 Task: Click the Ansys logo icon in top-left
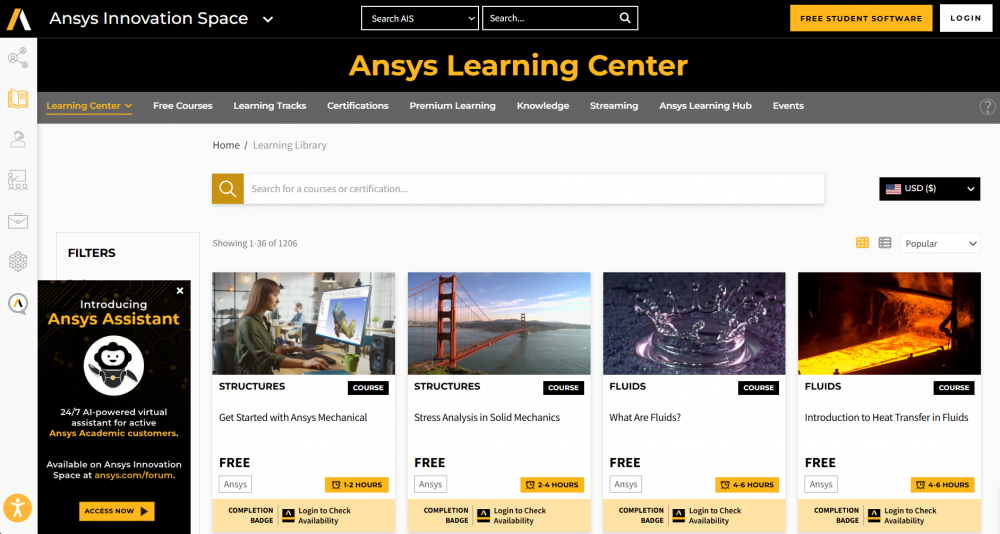point(18,18)
